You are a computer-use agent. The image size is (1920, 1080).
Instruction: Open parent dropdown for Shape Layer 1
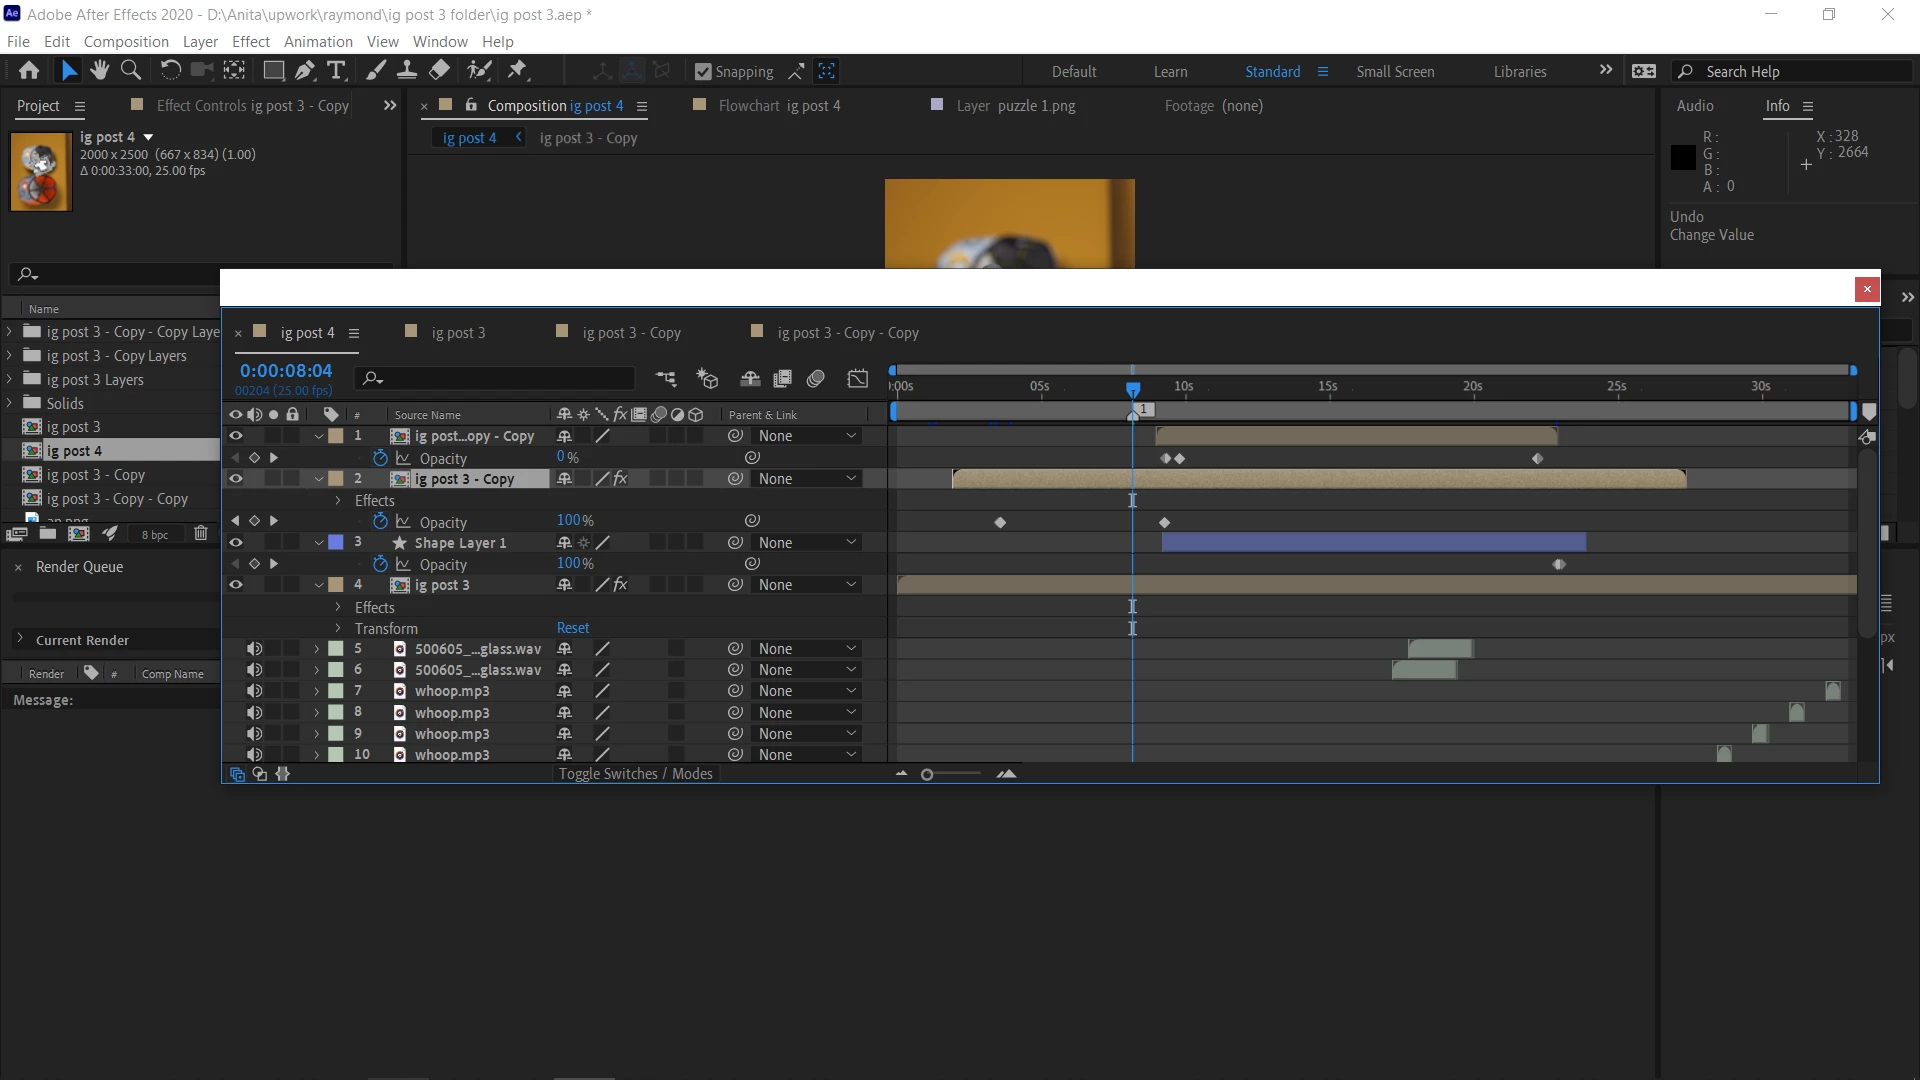pyautogui.click(x=806, y=543)
